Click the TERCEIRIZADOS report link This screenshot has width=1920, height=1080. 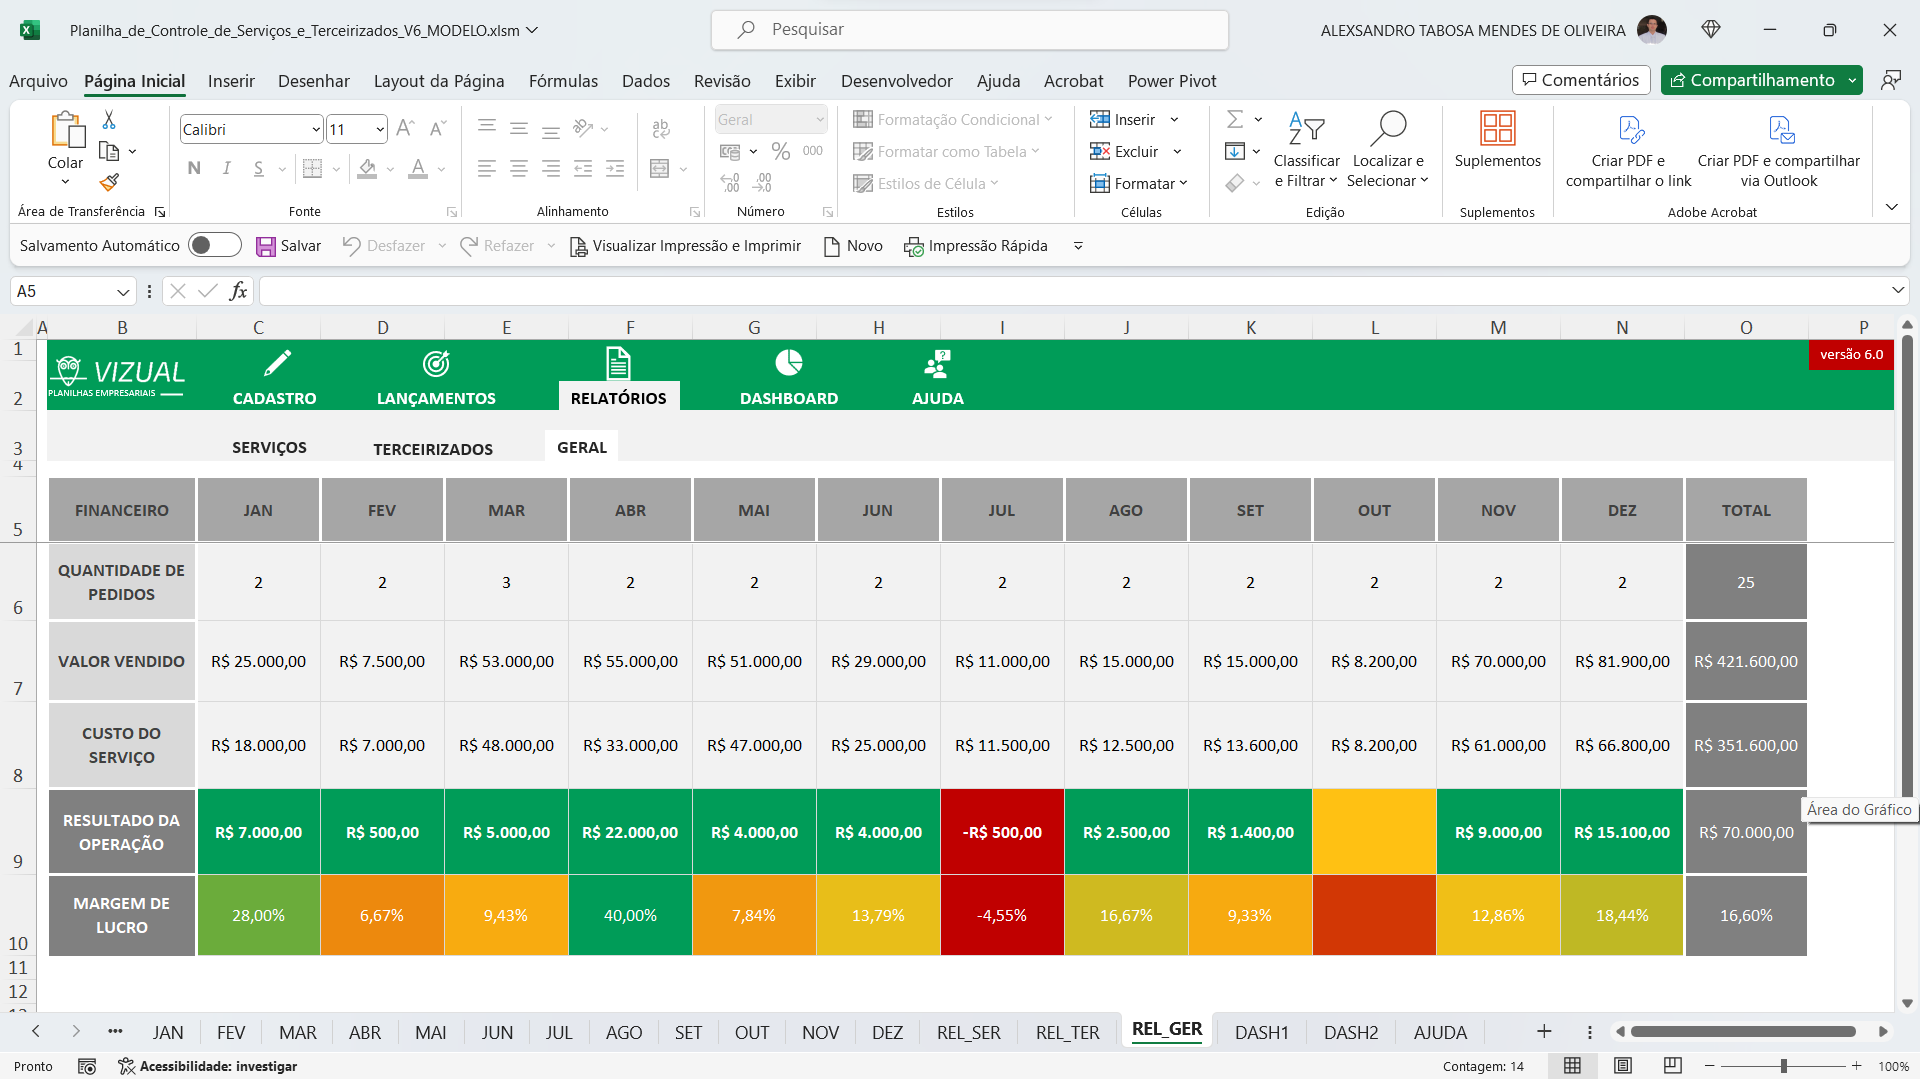[x=433, y=449]
